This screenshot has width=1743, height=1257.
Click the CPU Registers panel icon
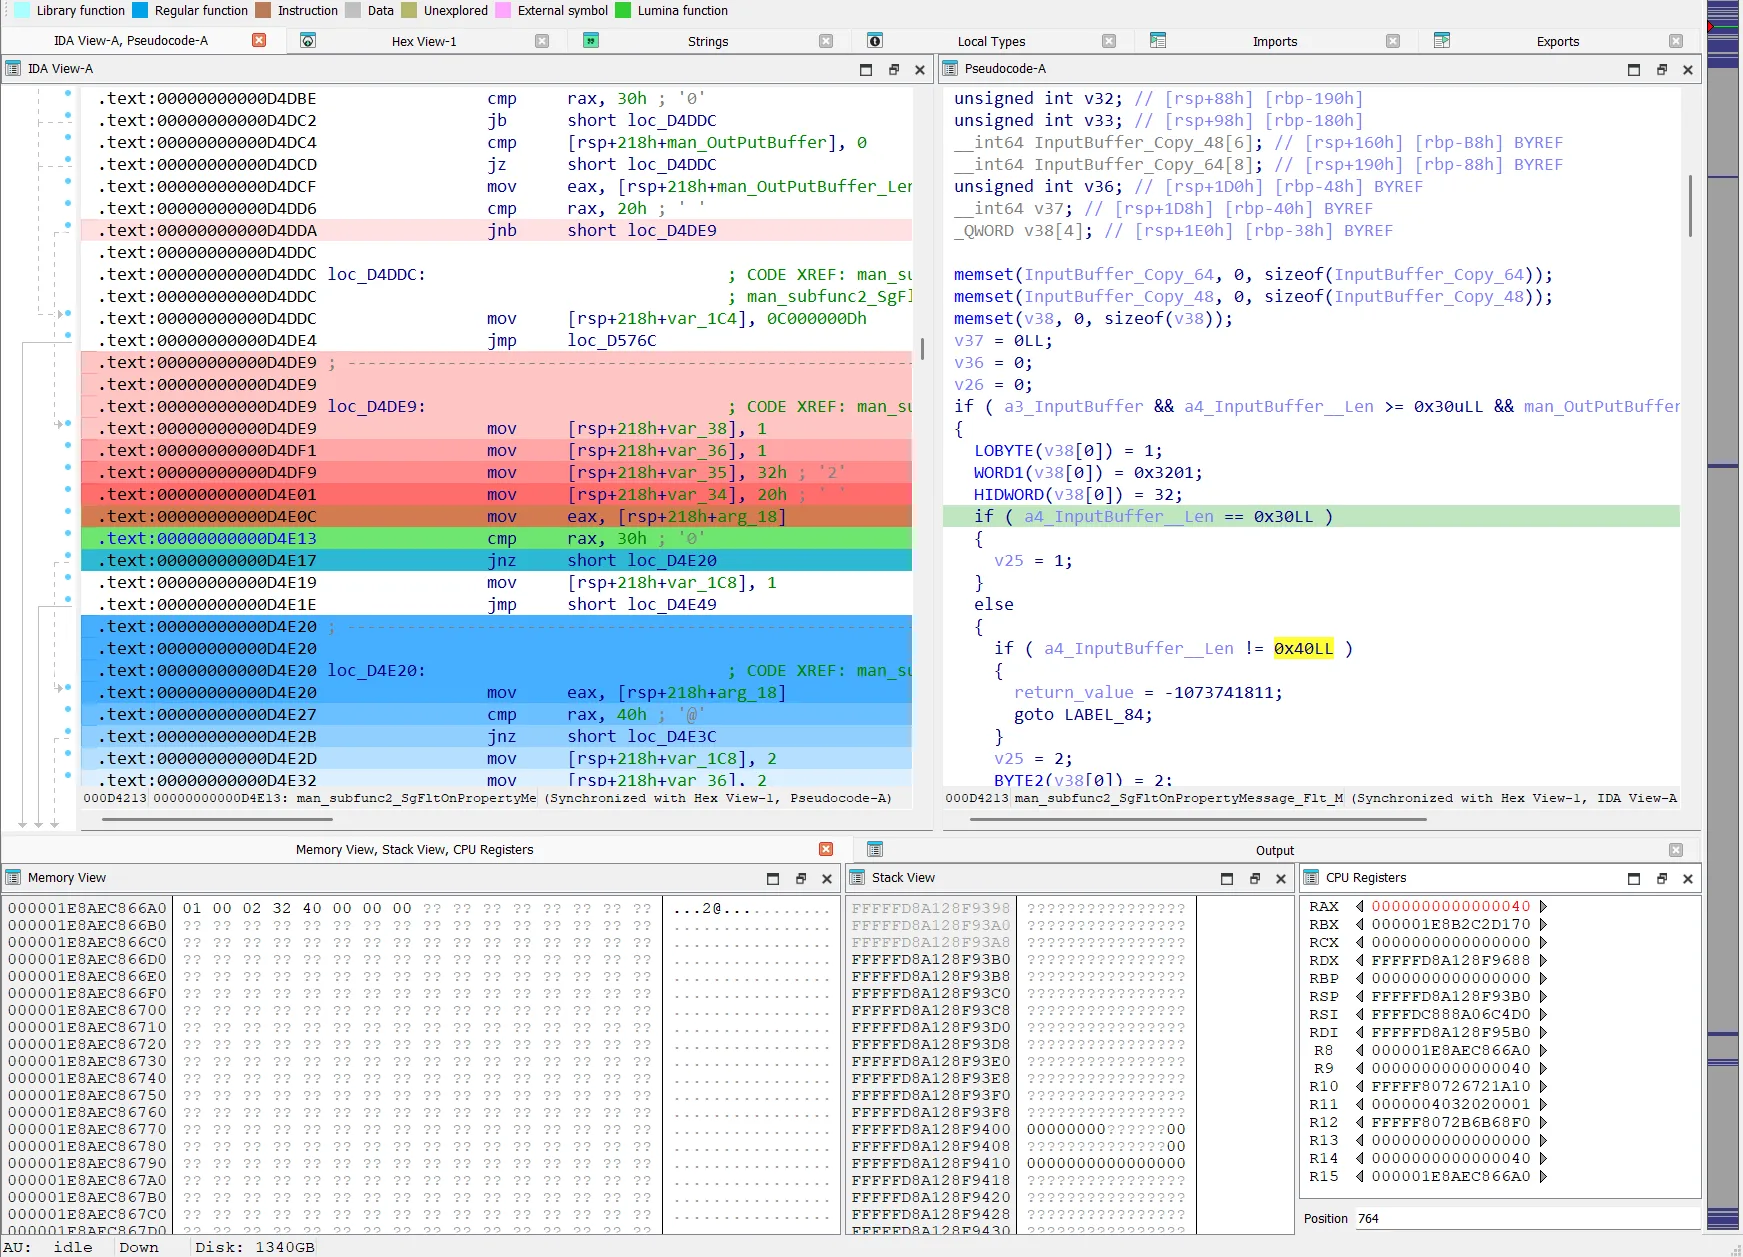(x=1311, y=878)
